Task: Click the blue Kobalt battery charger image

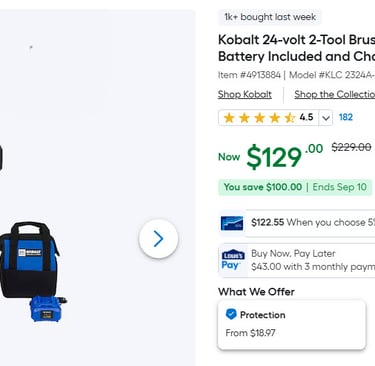Action: coord(47,309)
